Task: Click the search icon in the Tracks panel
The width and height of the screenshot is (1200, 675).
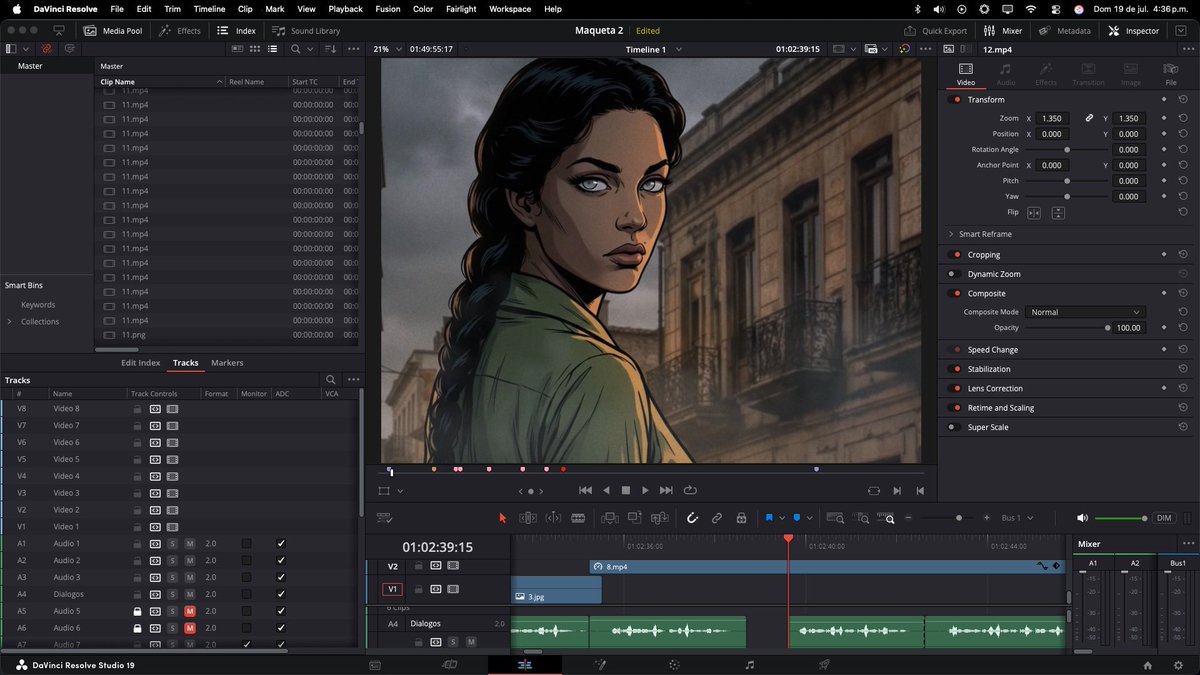Action: 331,380
